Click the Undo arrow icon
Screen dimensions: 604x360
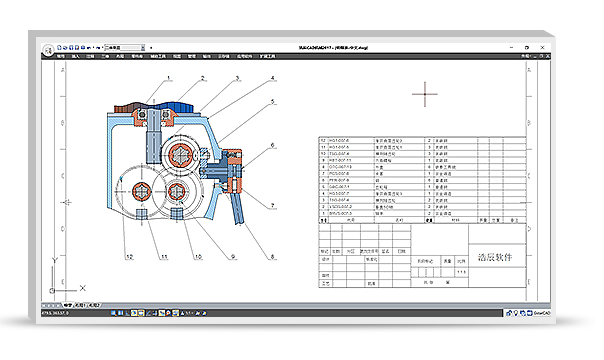tap(89, 48)
